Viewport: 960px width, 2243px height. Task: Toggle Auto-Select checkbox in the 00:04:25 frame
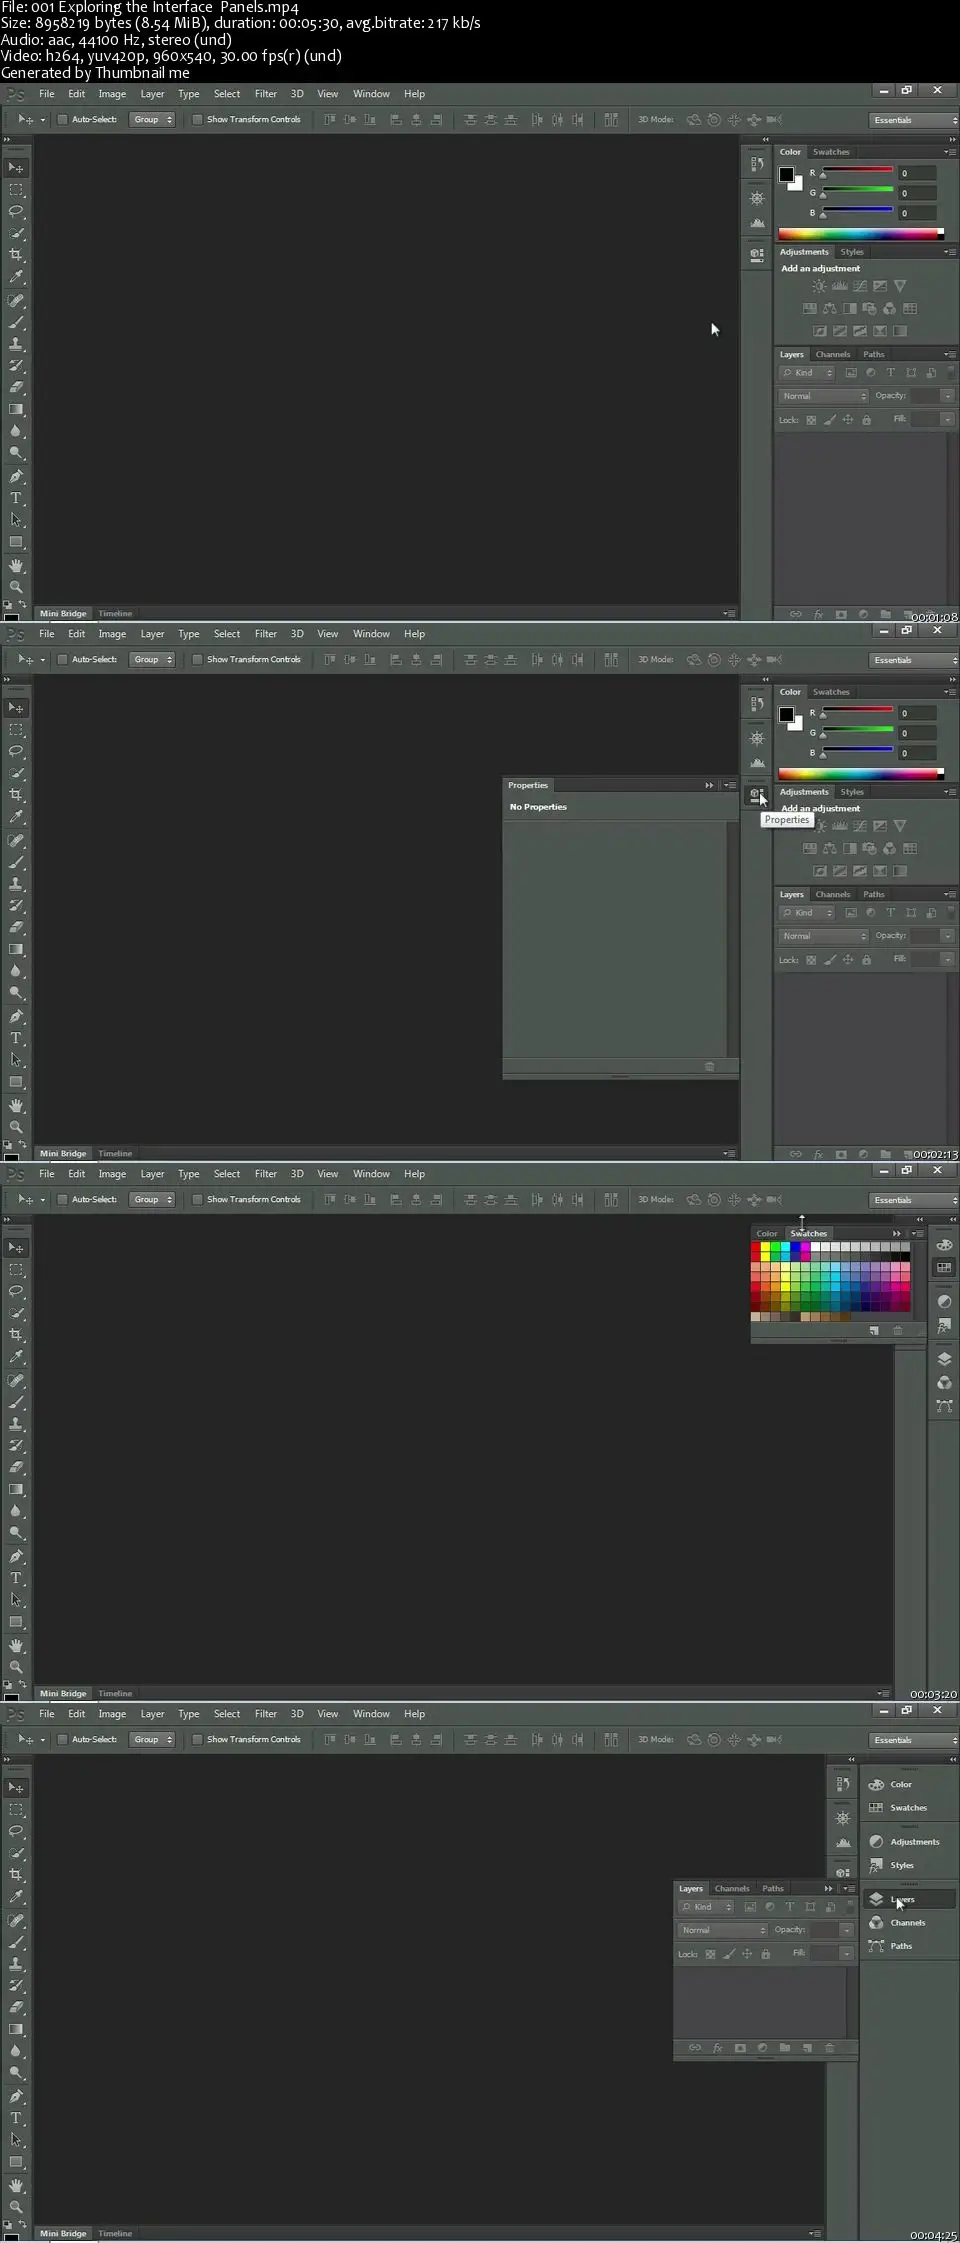click(62, 1739)
